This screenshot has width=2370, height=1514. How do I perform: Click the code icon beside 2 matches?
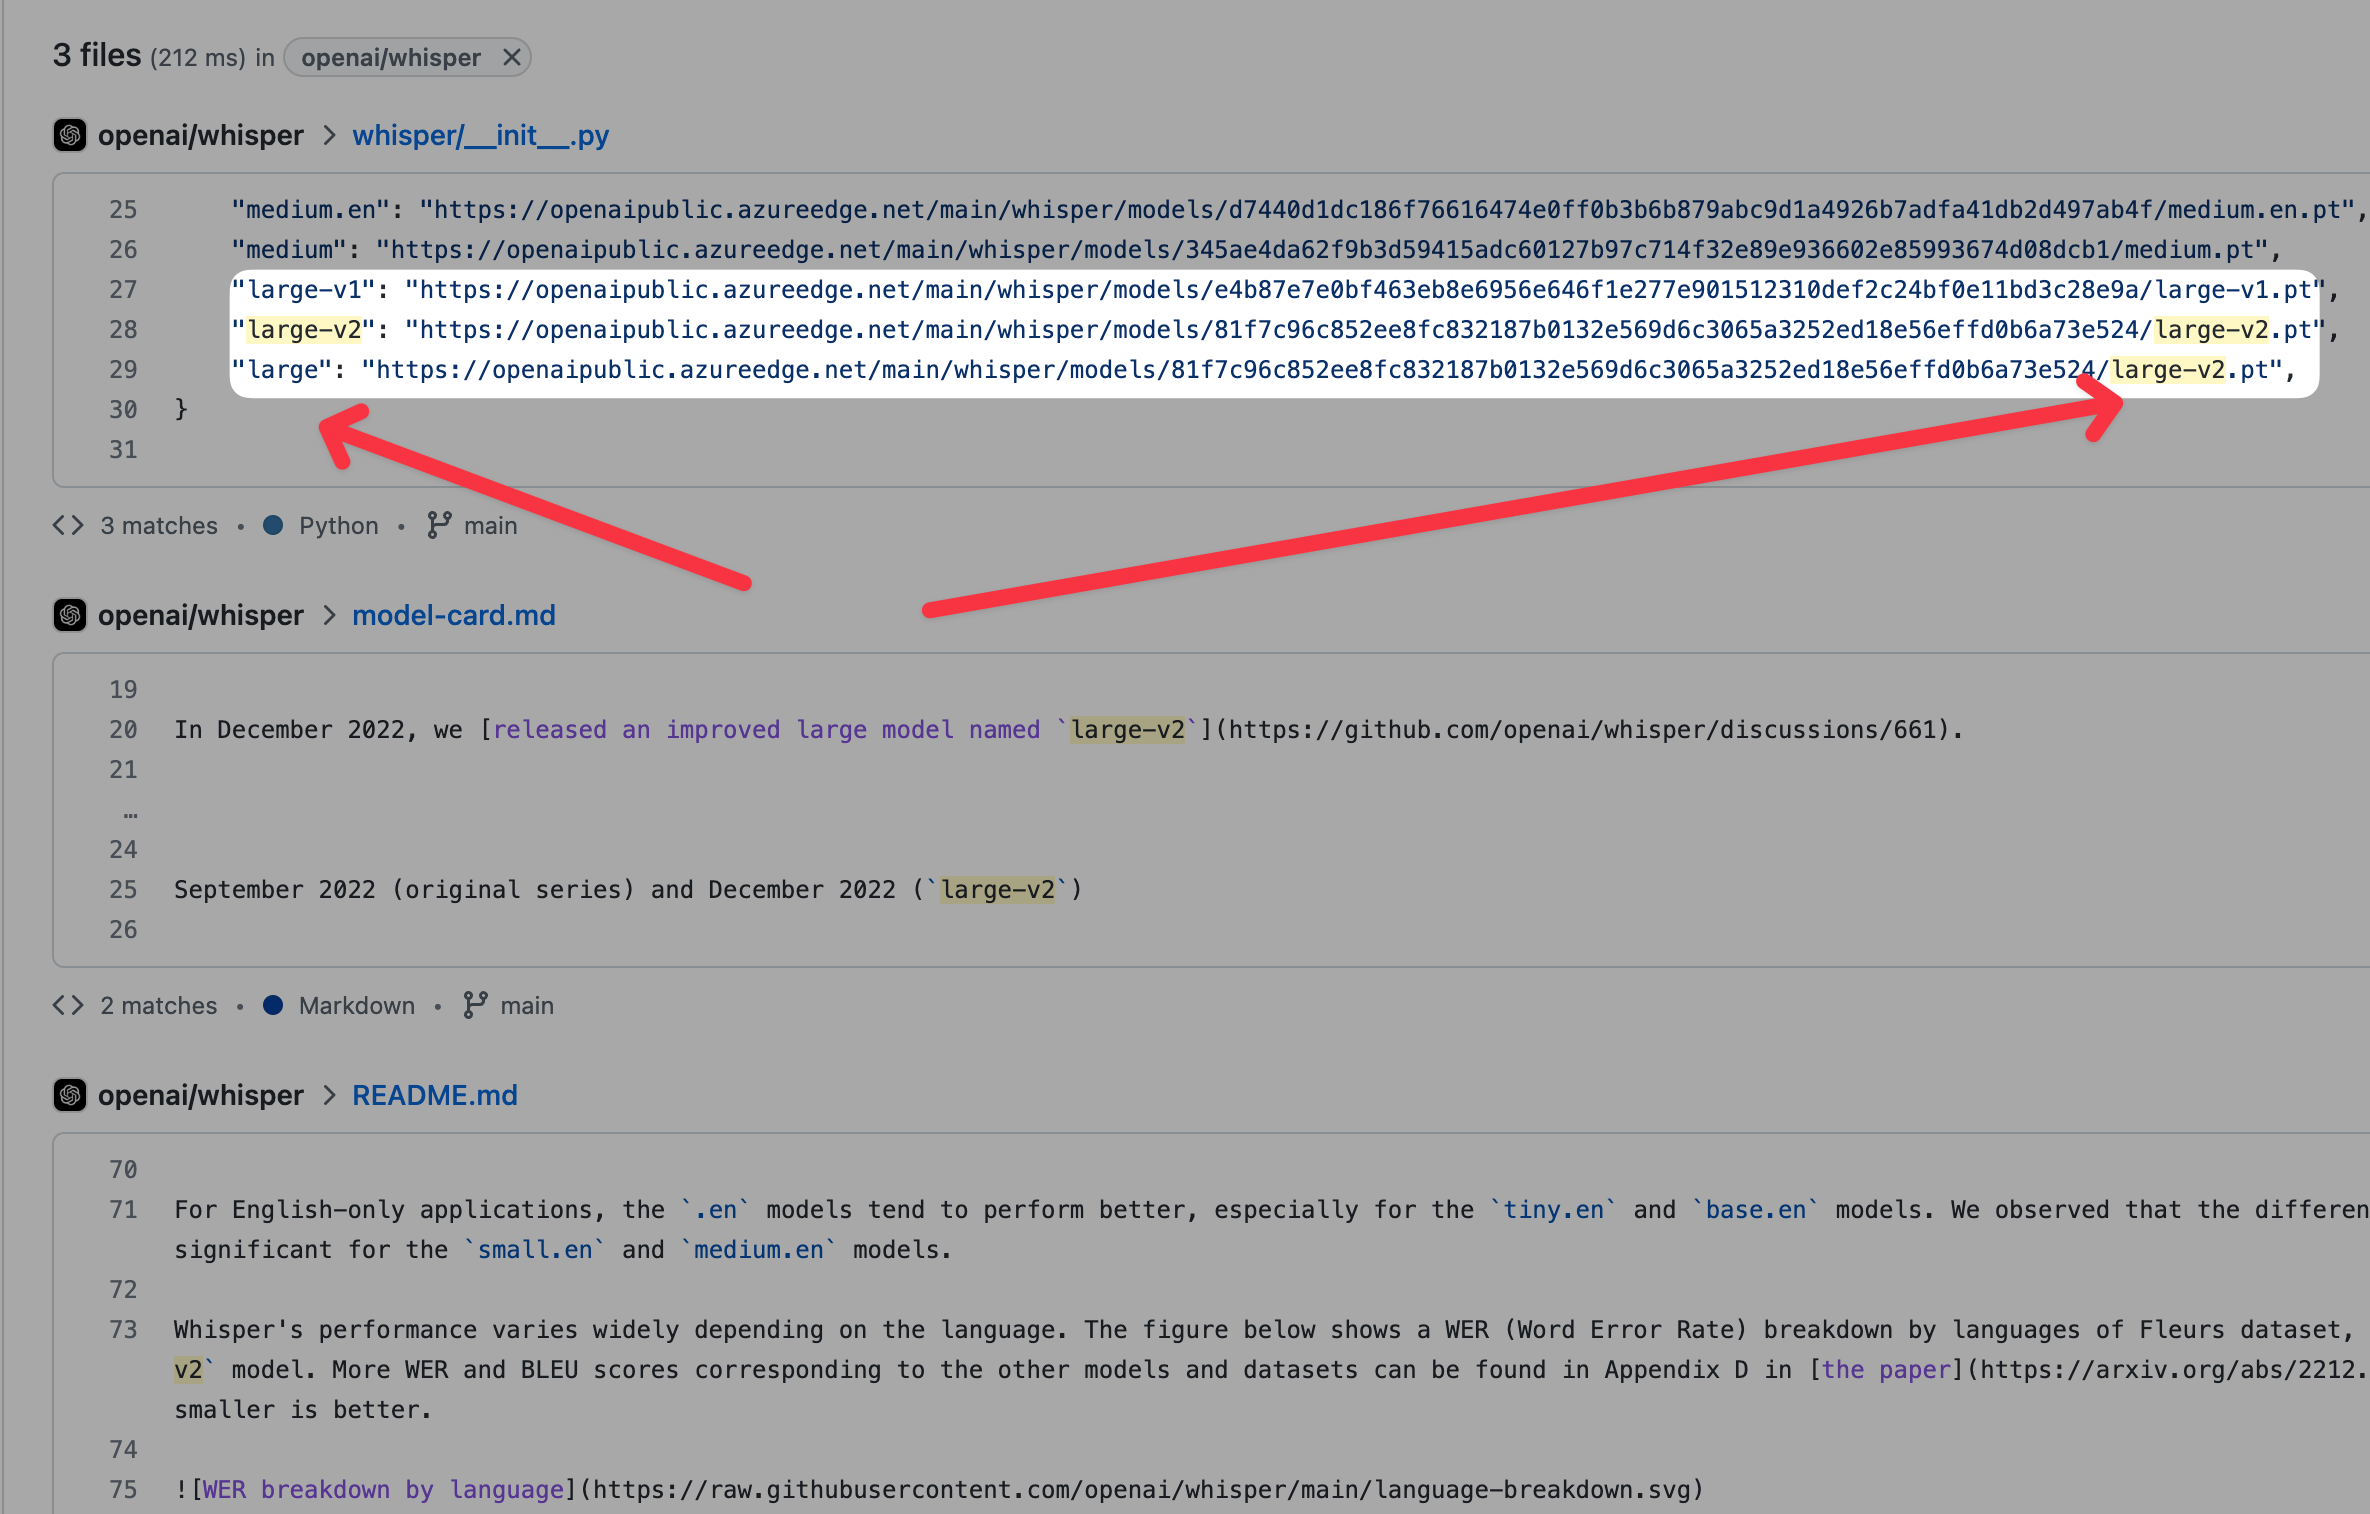coord(68,1005)
